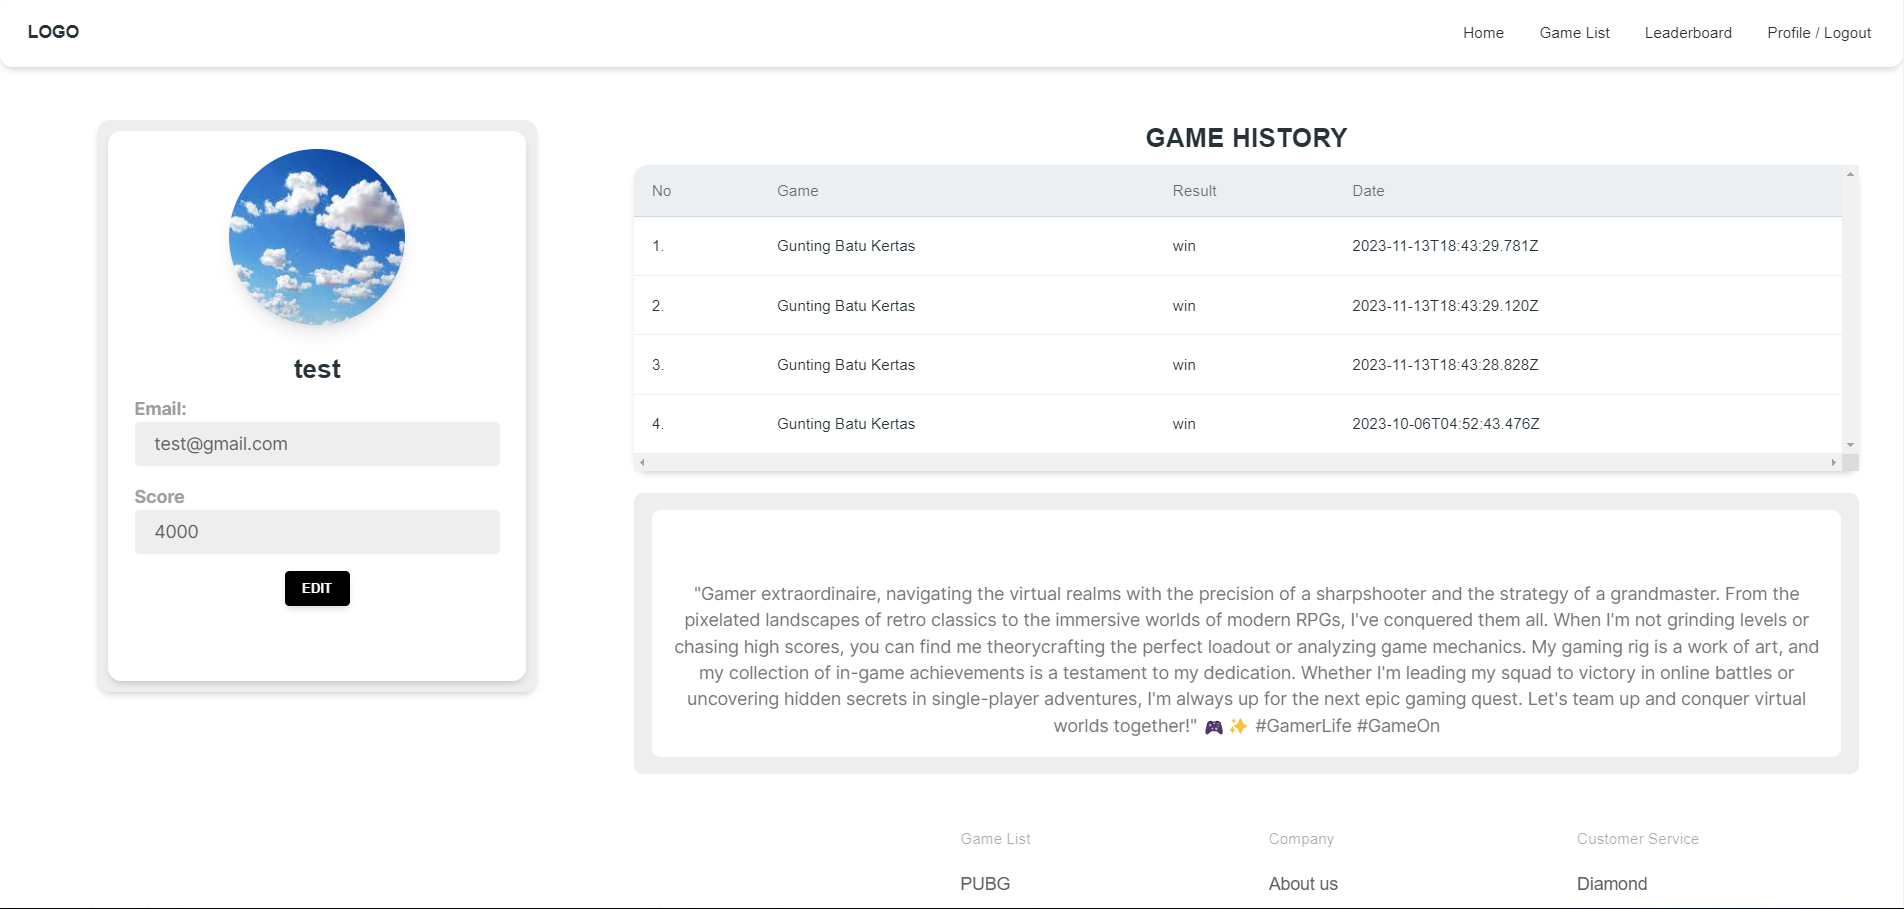
Task: Click the horizontal scroll right arrow
Action: point(1833,463)
